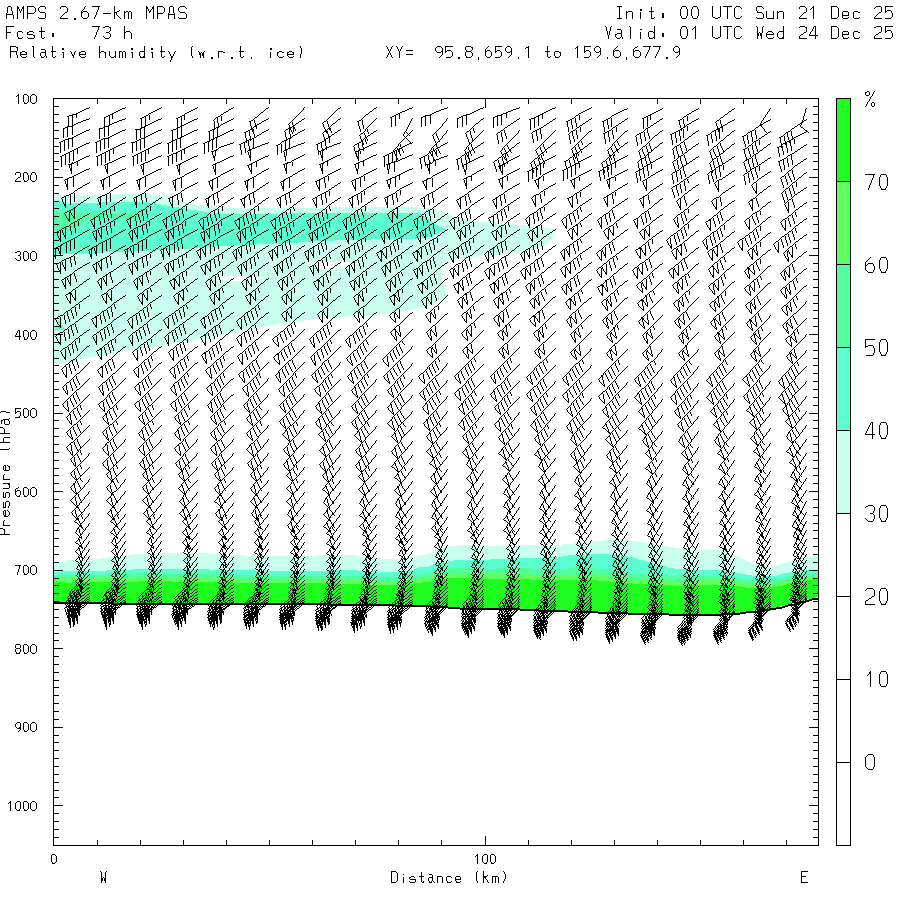Click the '100' distance axis label
The width and height of the screenshot is (900, 900).
coord(485,859)
